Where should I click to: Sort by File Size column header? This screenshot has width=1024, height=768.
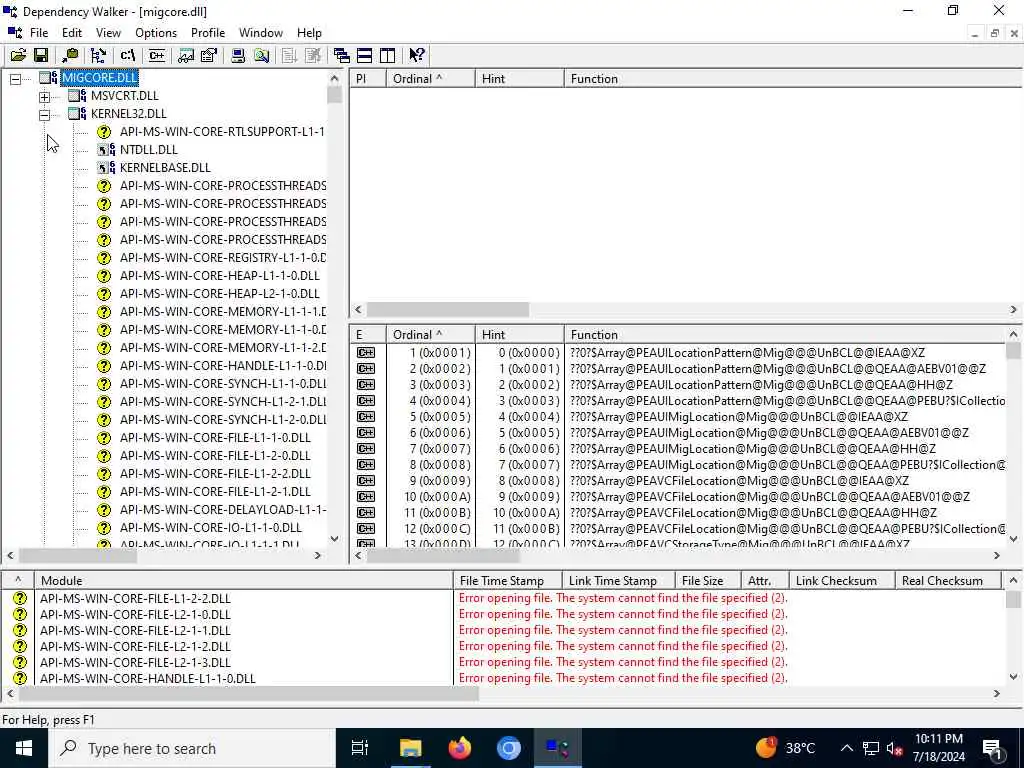708,581
